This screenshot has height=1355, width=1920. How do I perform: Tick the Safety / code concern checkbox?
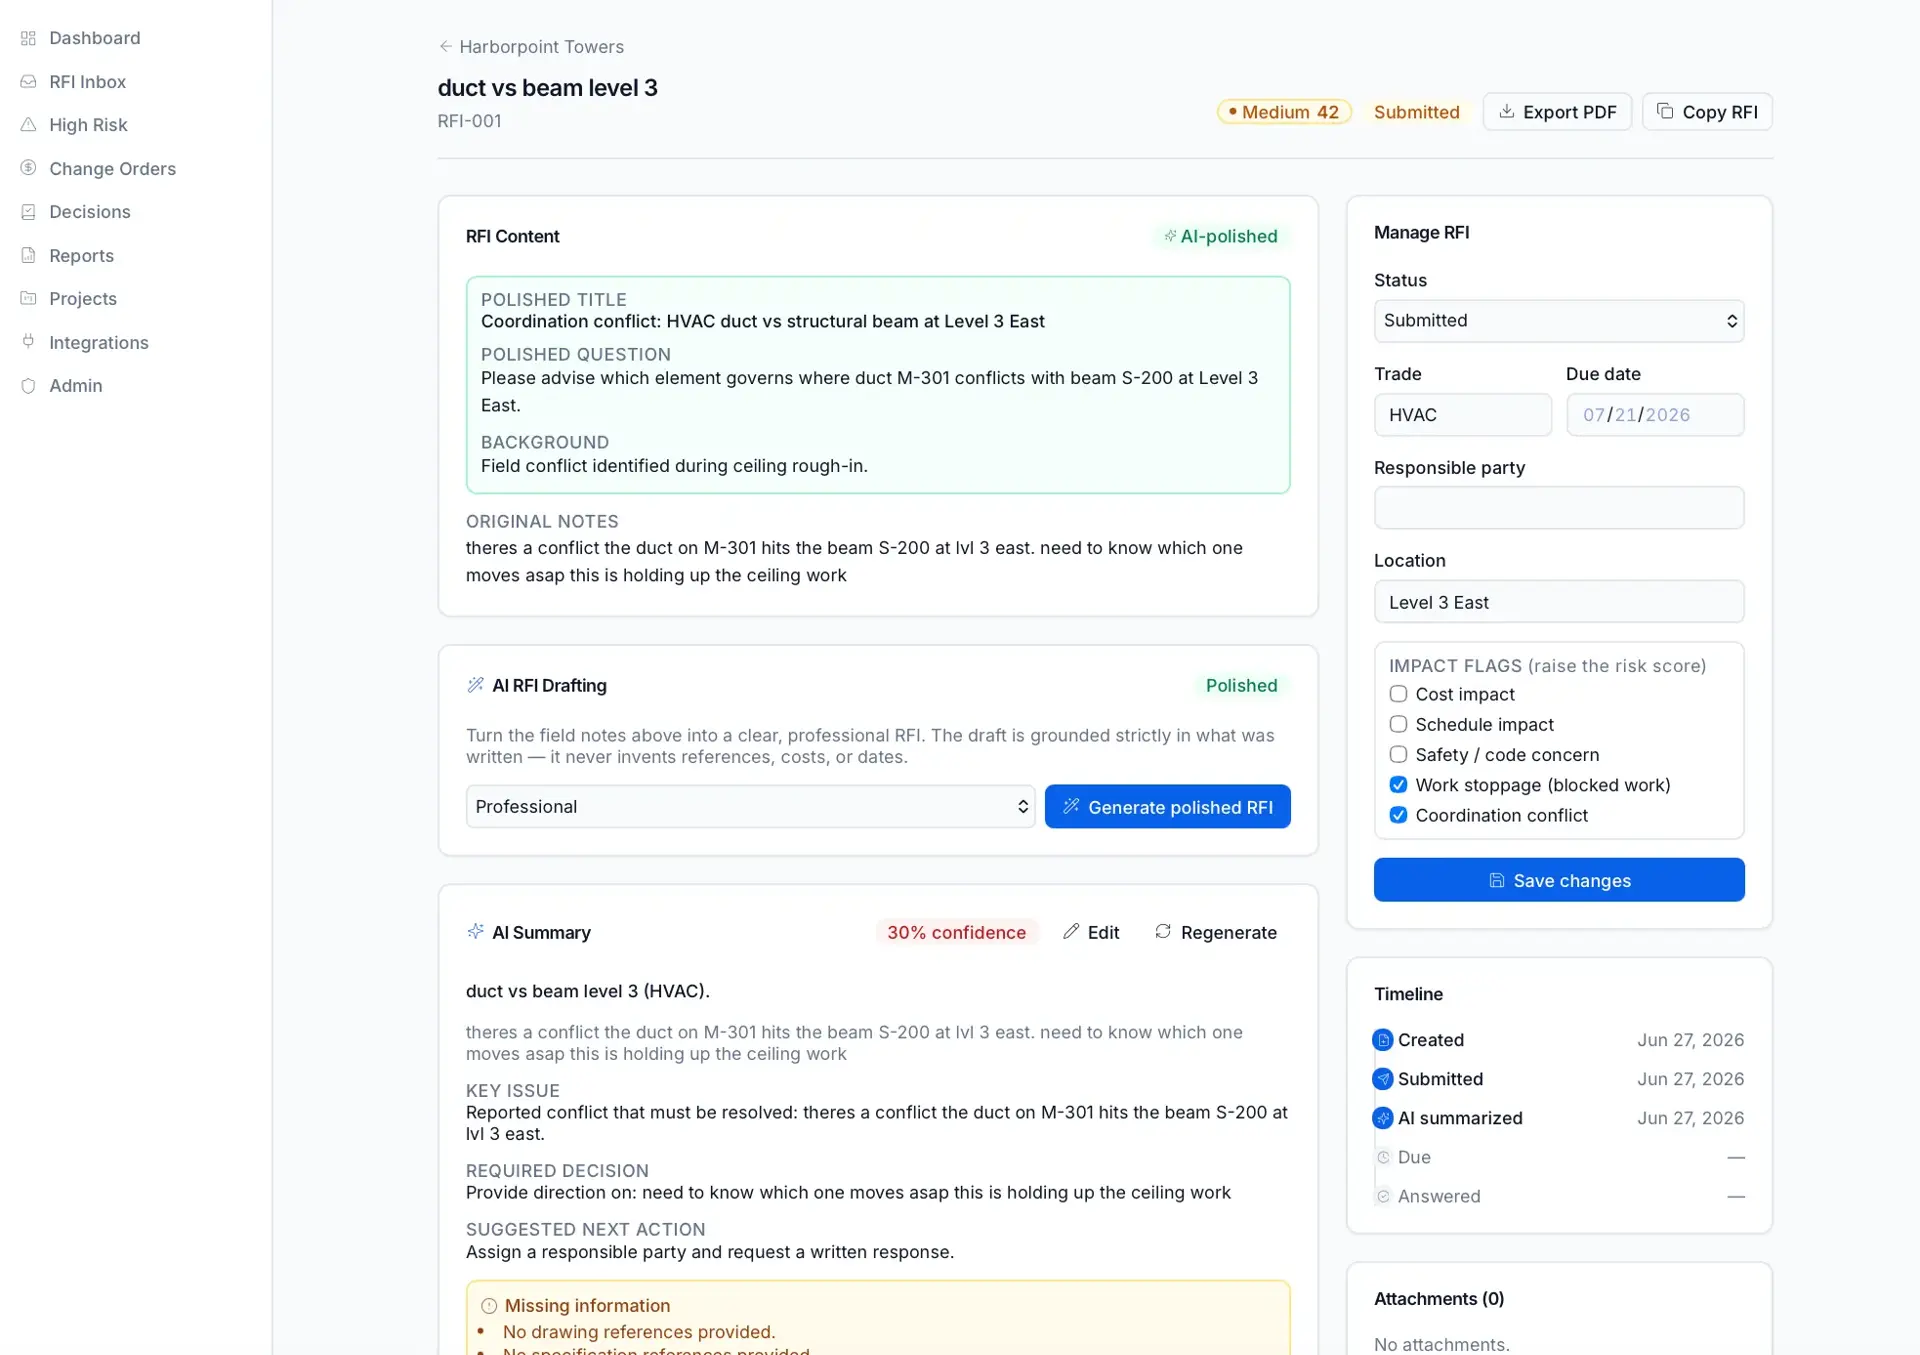point(1398,754)
